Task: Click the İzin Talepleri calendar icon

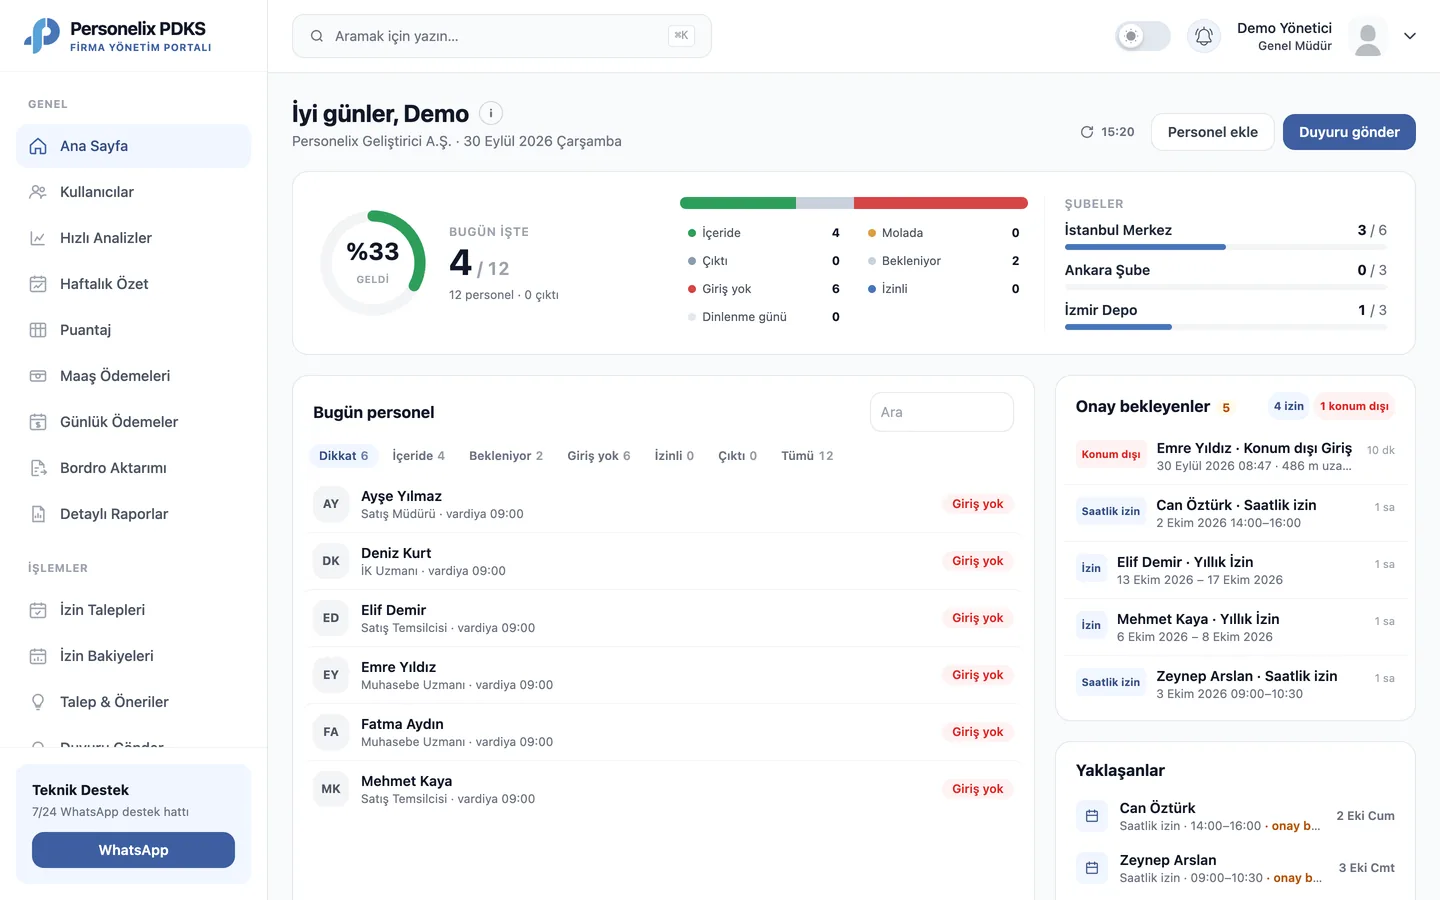Action: coord(38,610)
